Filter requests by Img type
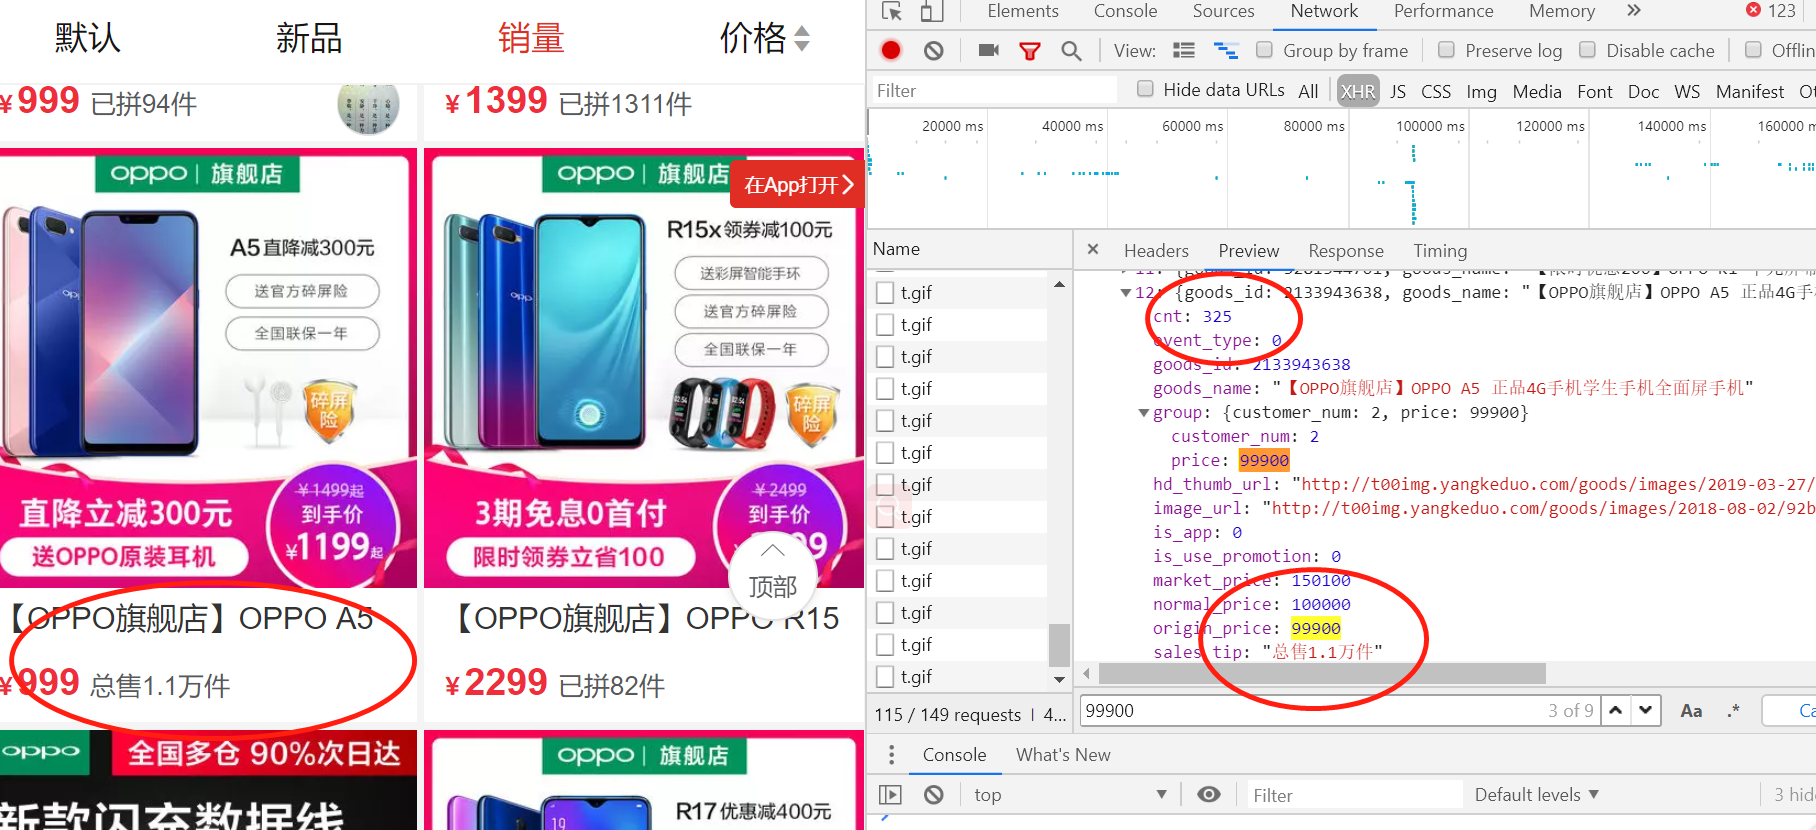Viewport: 1816px width, 830px height. tap(1481, 91)
